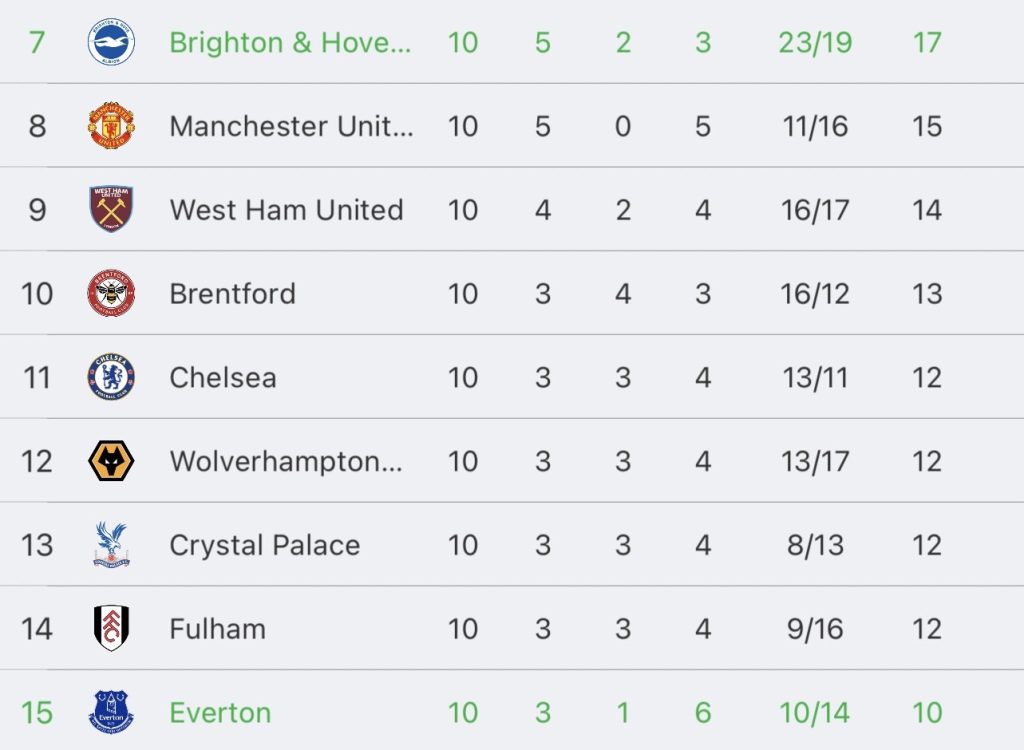This screenshot has width=1024, height=750.
Task: Open the Brighton & Hove team name
Action: coord(290,43)
